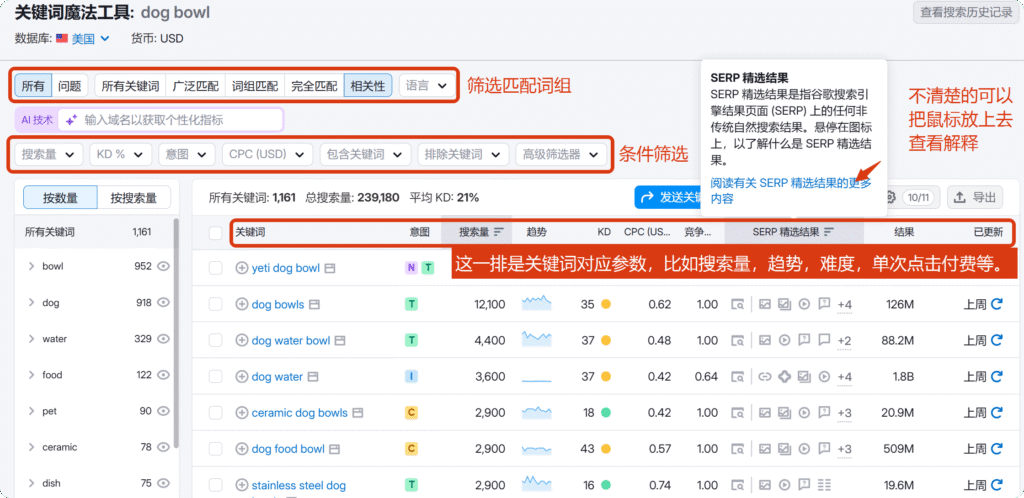The height and width of the screenshot is (498, 1024).
Task: Click the 10/11 columns counter
Action: click(920, 197)
